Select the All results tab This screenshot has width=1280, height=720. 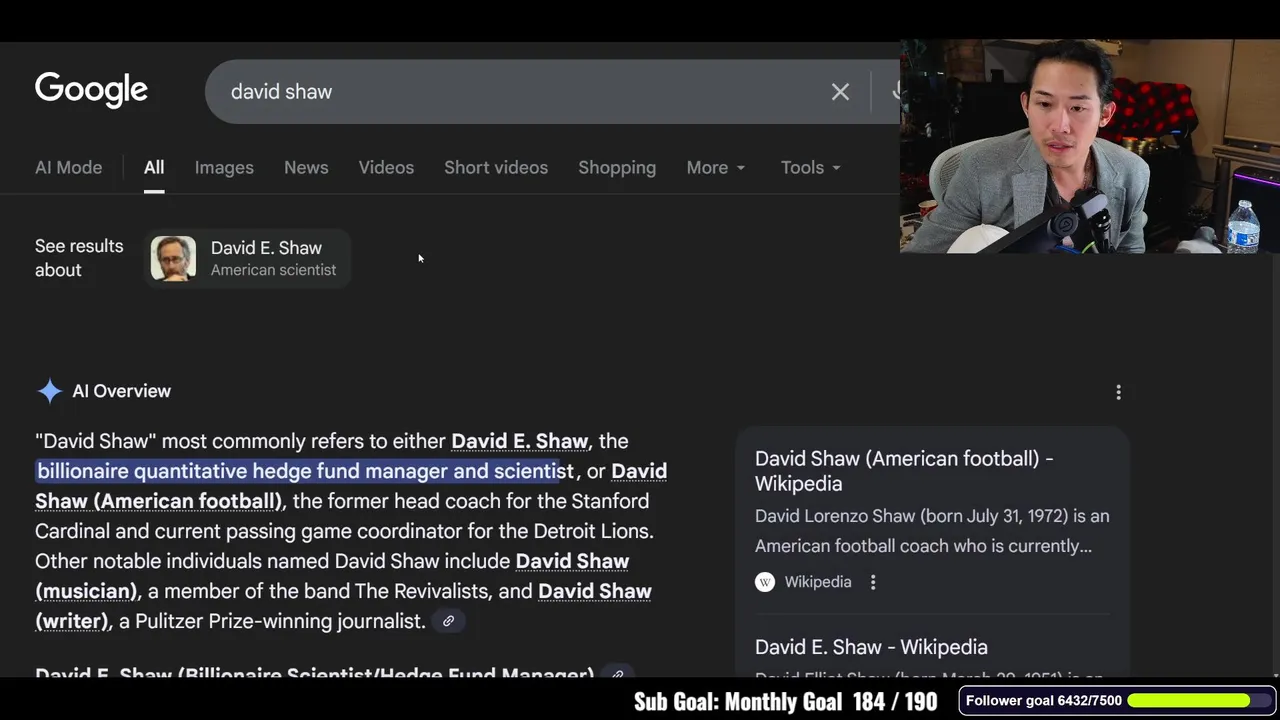pyautogui.click(x=154, y=168)
